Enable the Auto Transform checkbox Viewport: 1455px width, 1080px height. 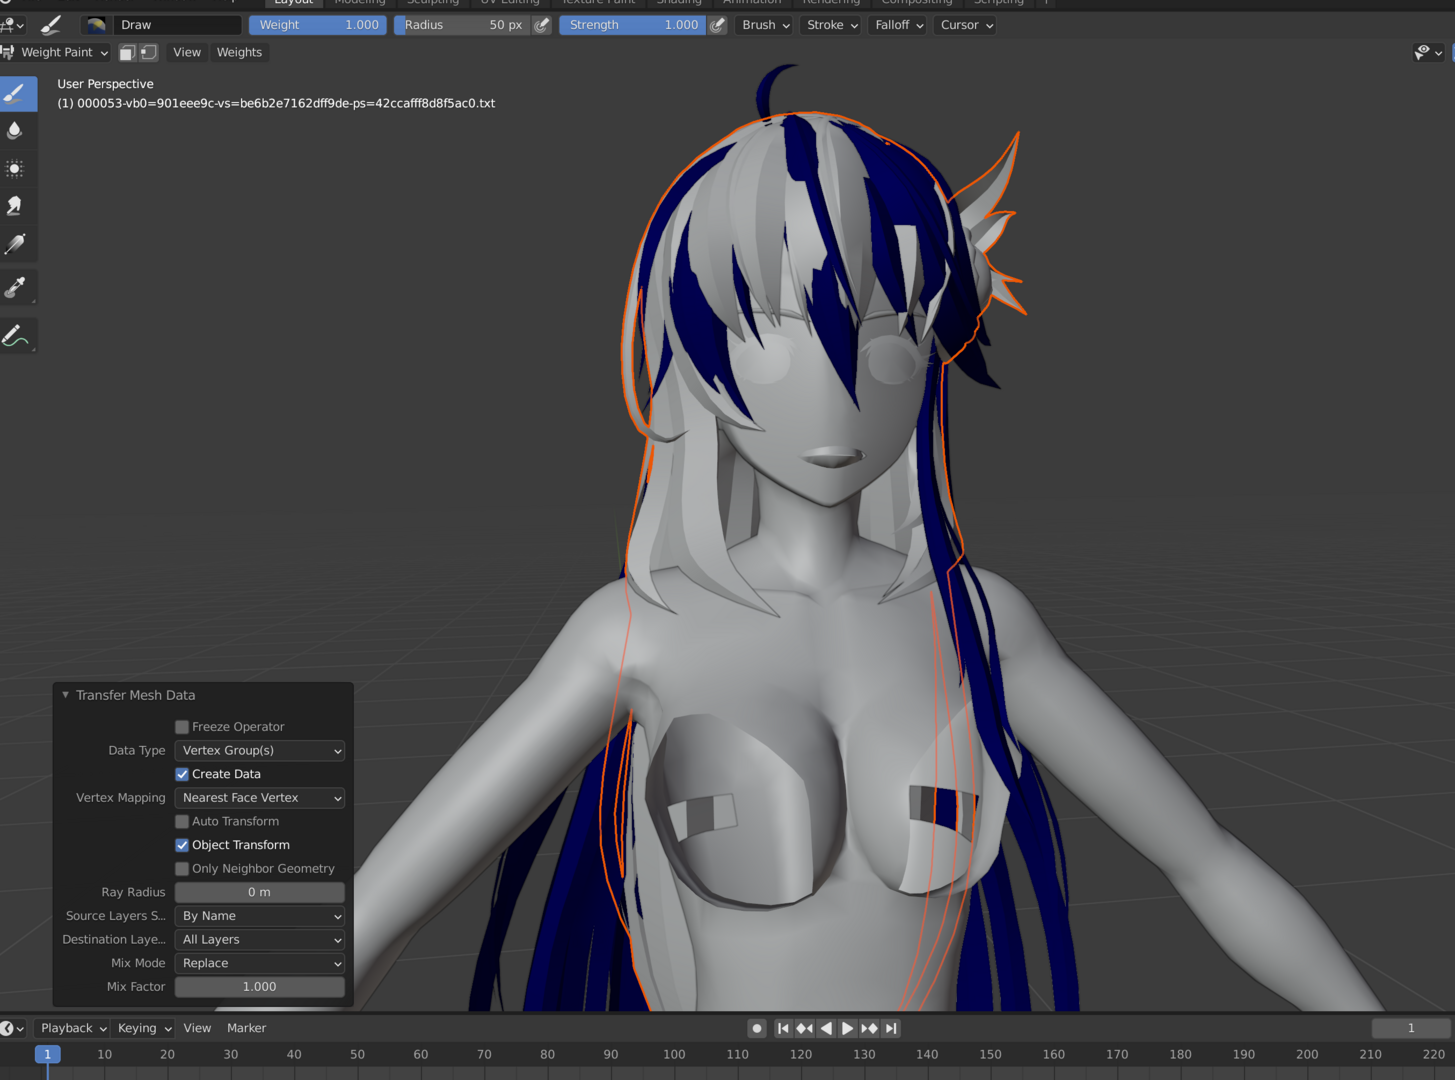point(182,821)
